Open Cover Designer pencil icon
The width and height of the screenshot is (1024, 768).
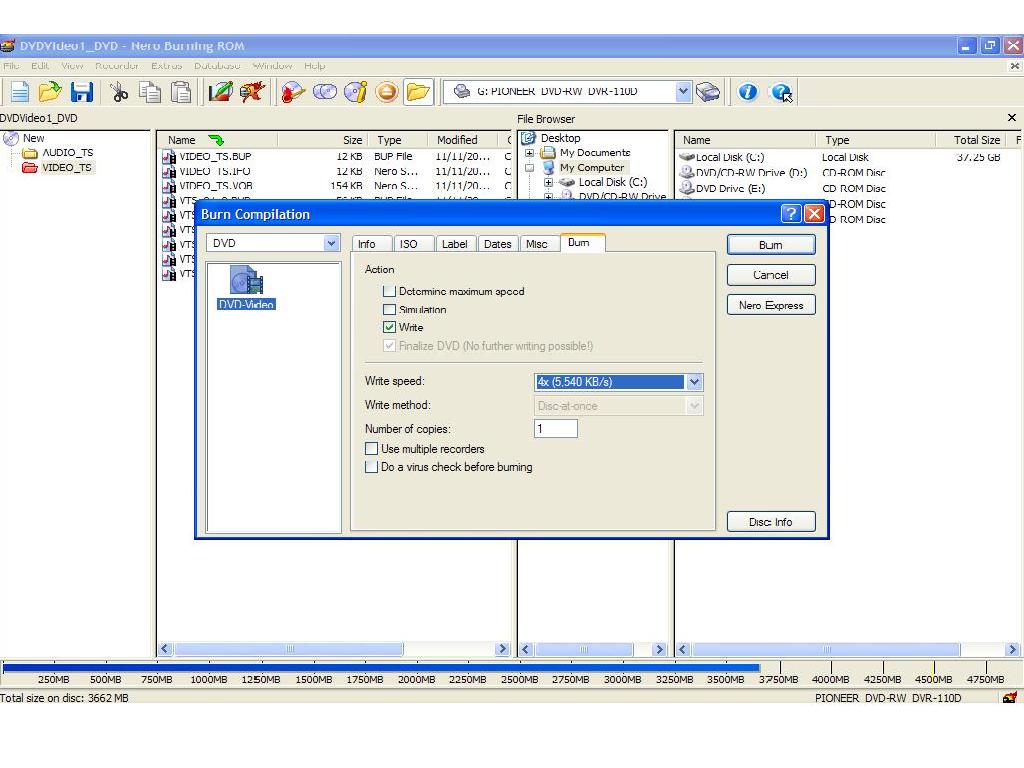coord(221,92)
